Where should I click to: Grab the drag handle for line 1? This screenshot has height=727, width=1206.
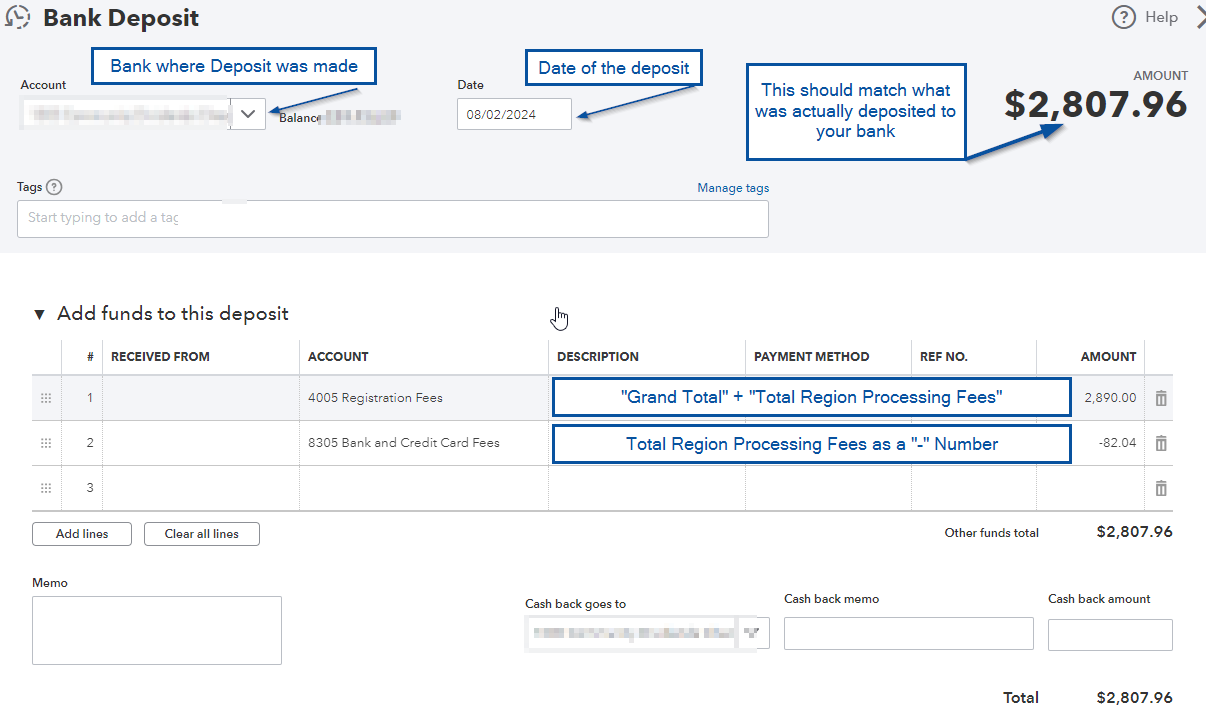[x=45, y=398]
